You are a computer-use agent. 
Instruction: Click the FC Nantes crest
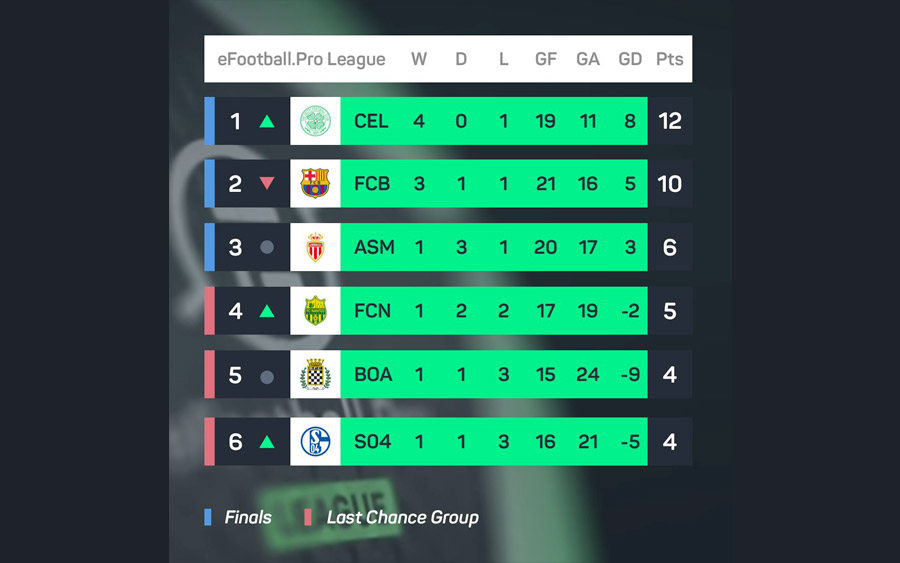[315, 310]
